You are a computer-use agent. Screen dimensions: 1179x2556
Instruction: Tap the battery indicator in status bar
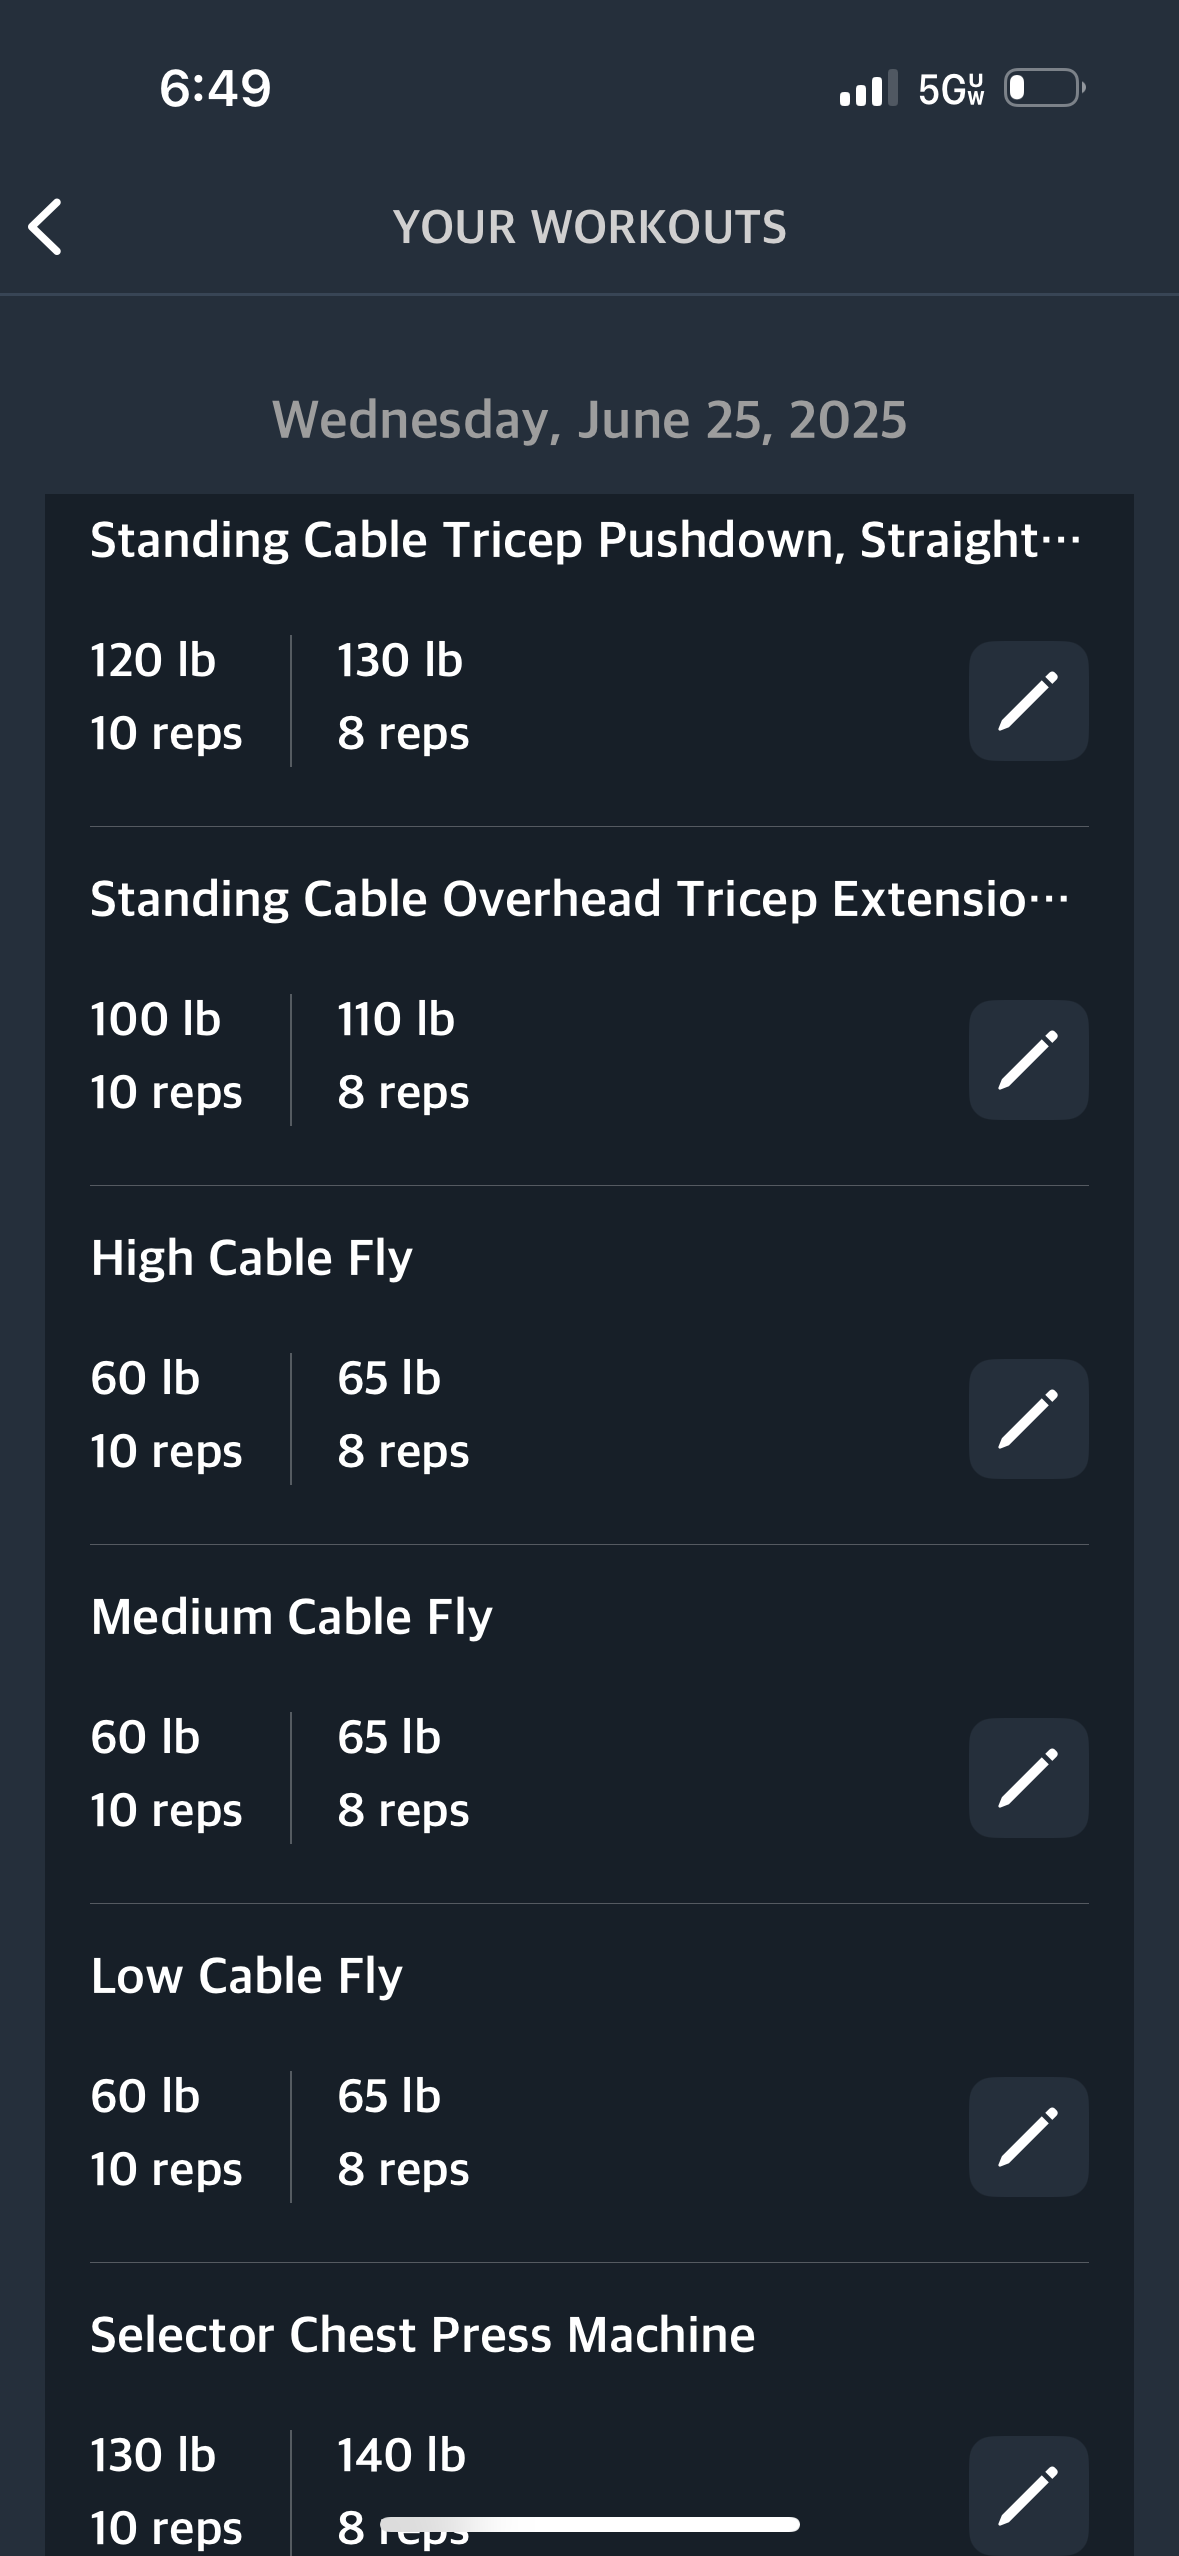point(1045,88)
